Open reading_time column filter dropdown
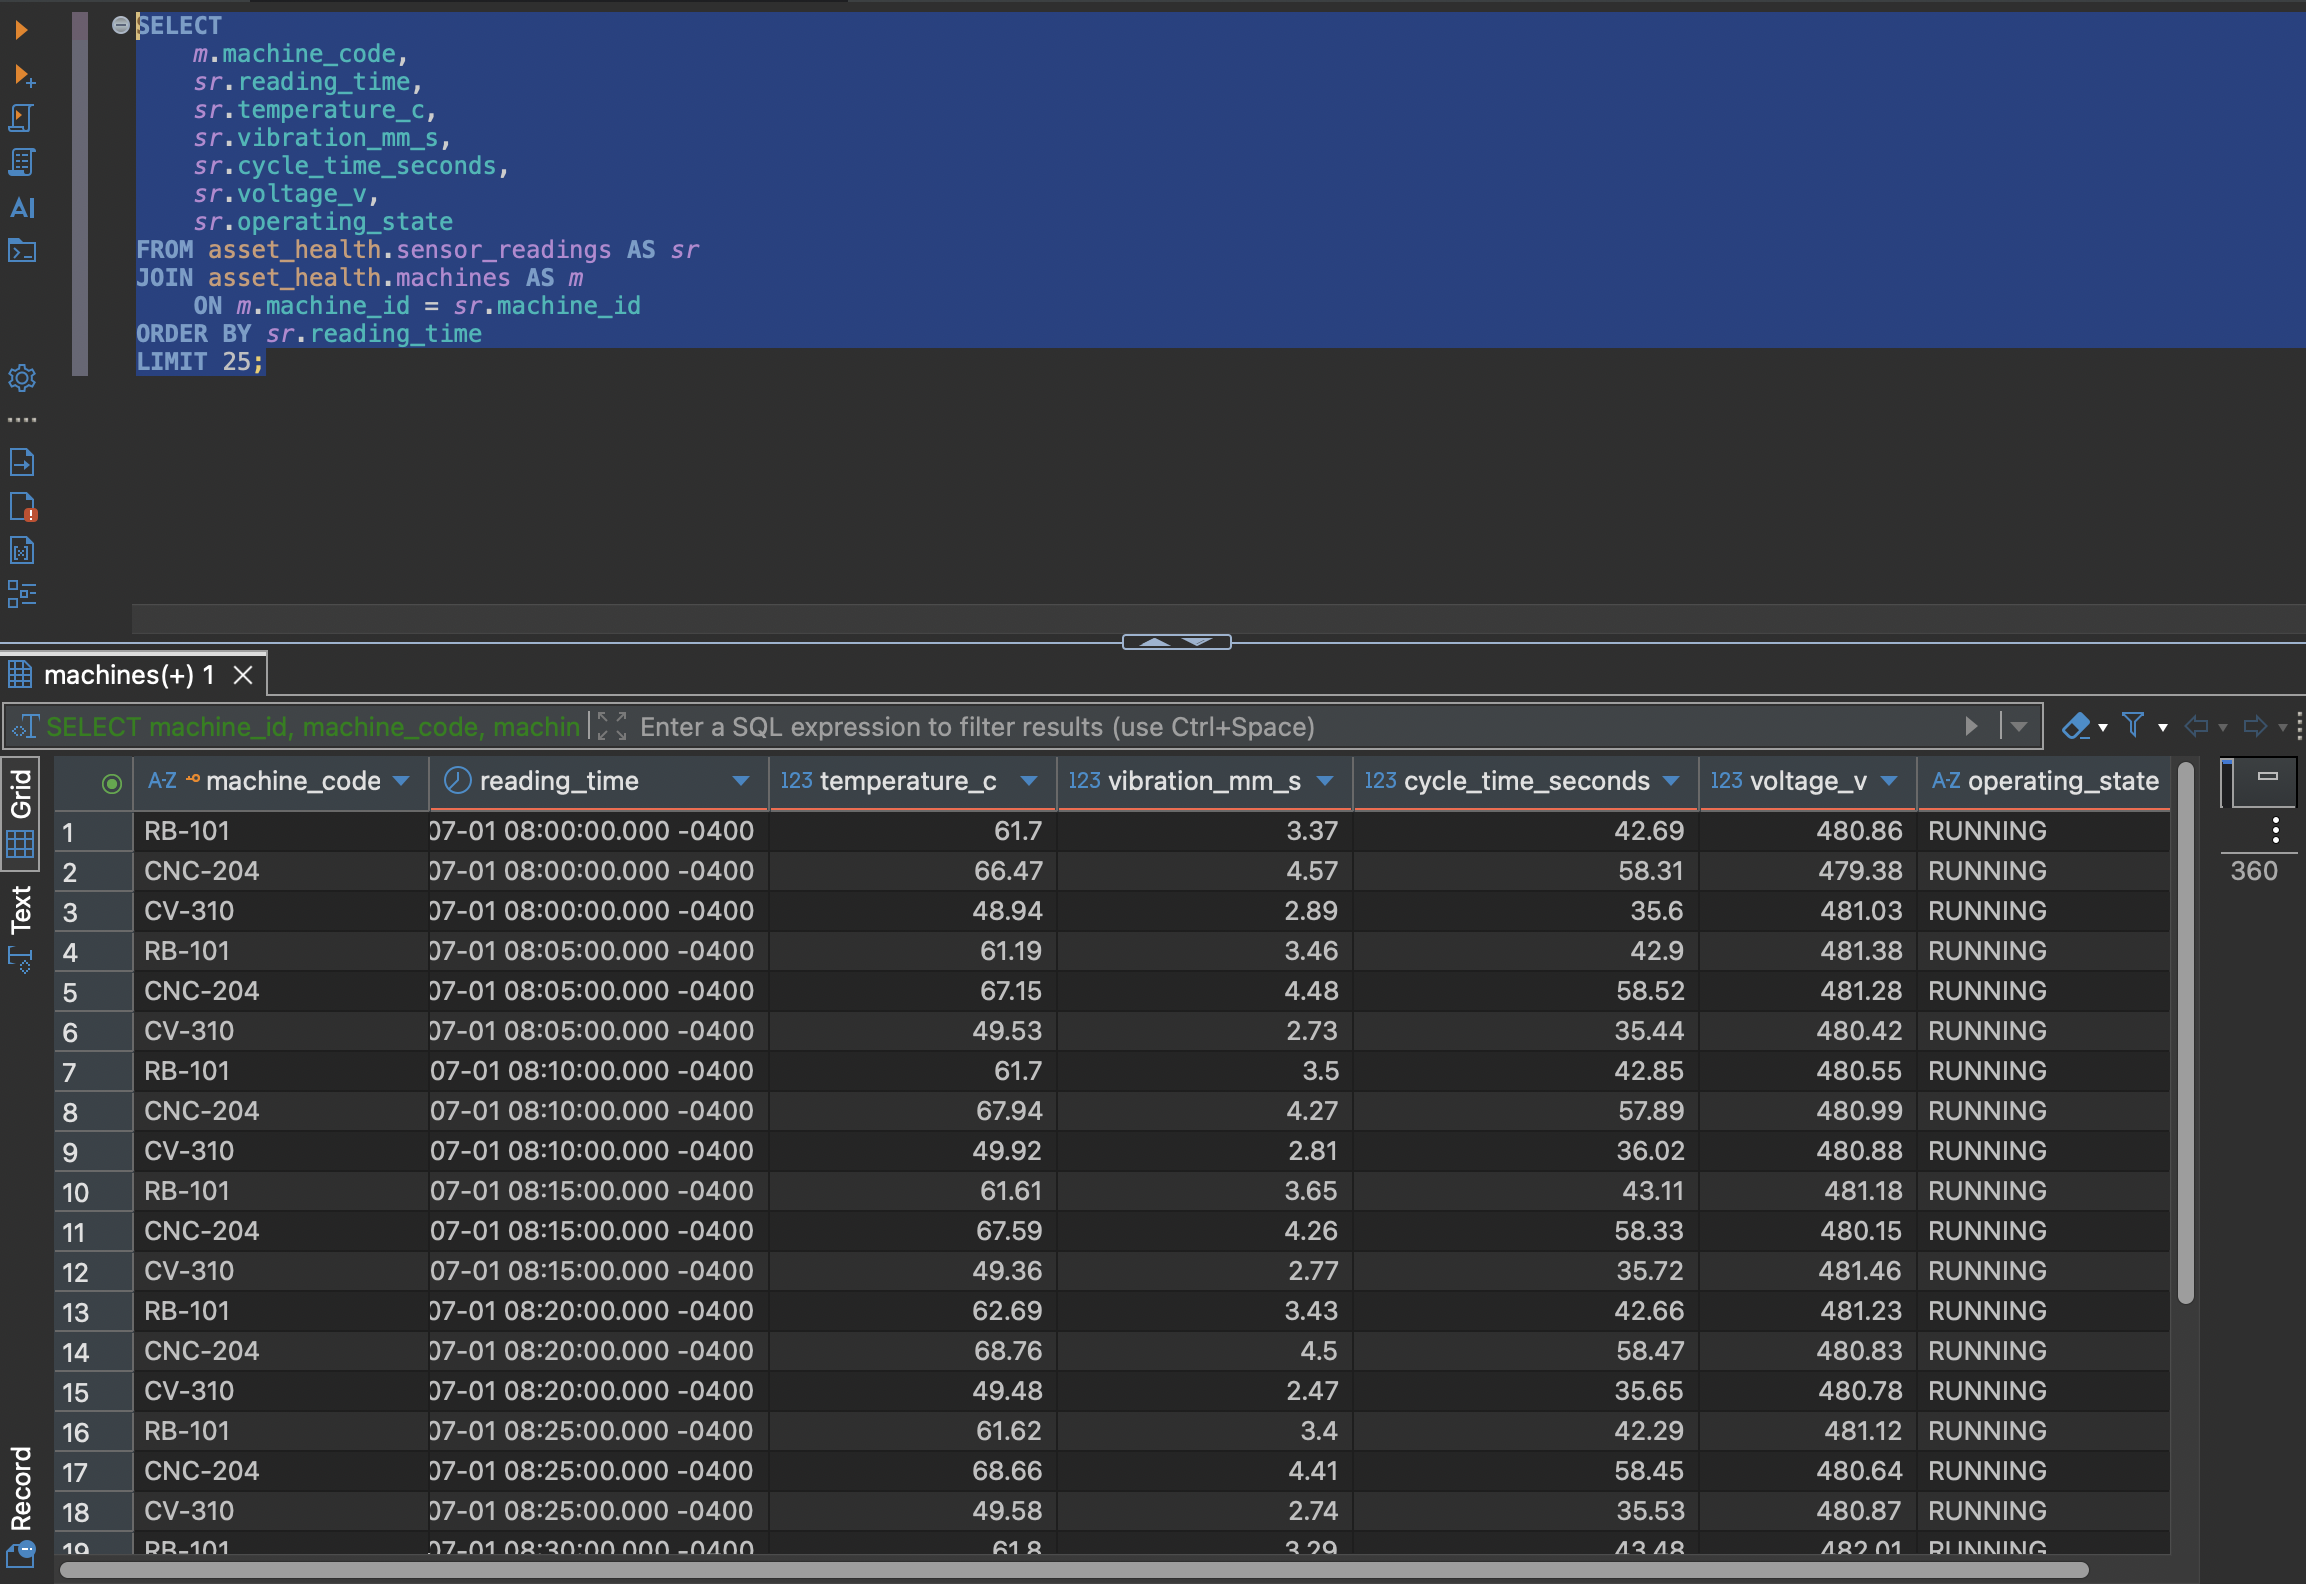The width and height of the screenshot is (2306, 1584). tap(741, 781)
